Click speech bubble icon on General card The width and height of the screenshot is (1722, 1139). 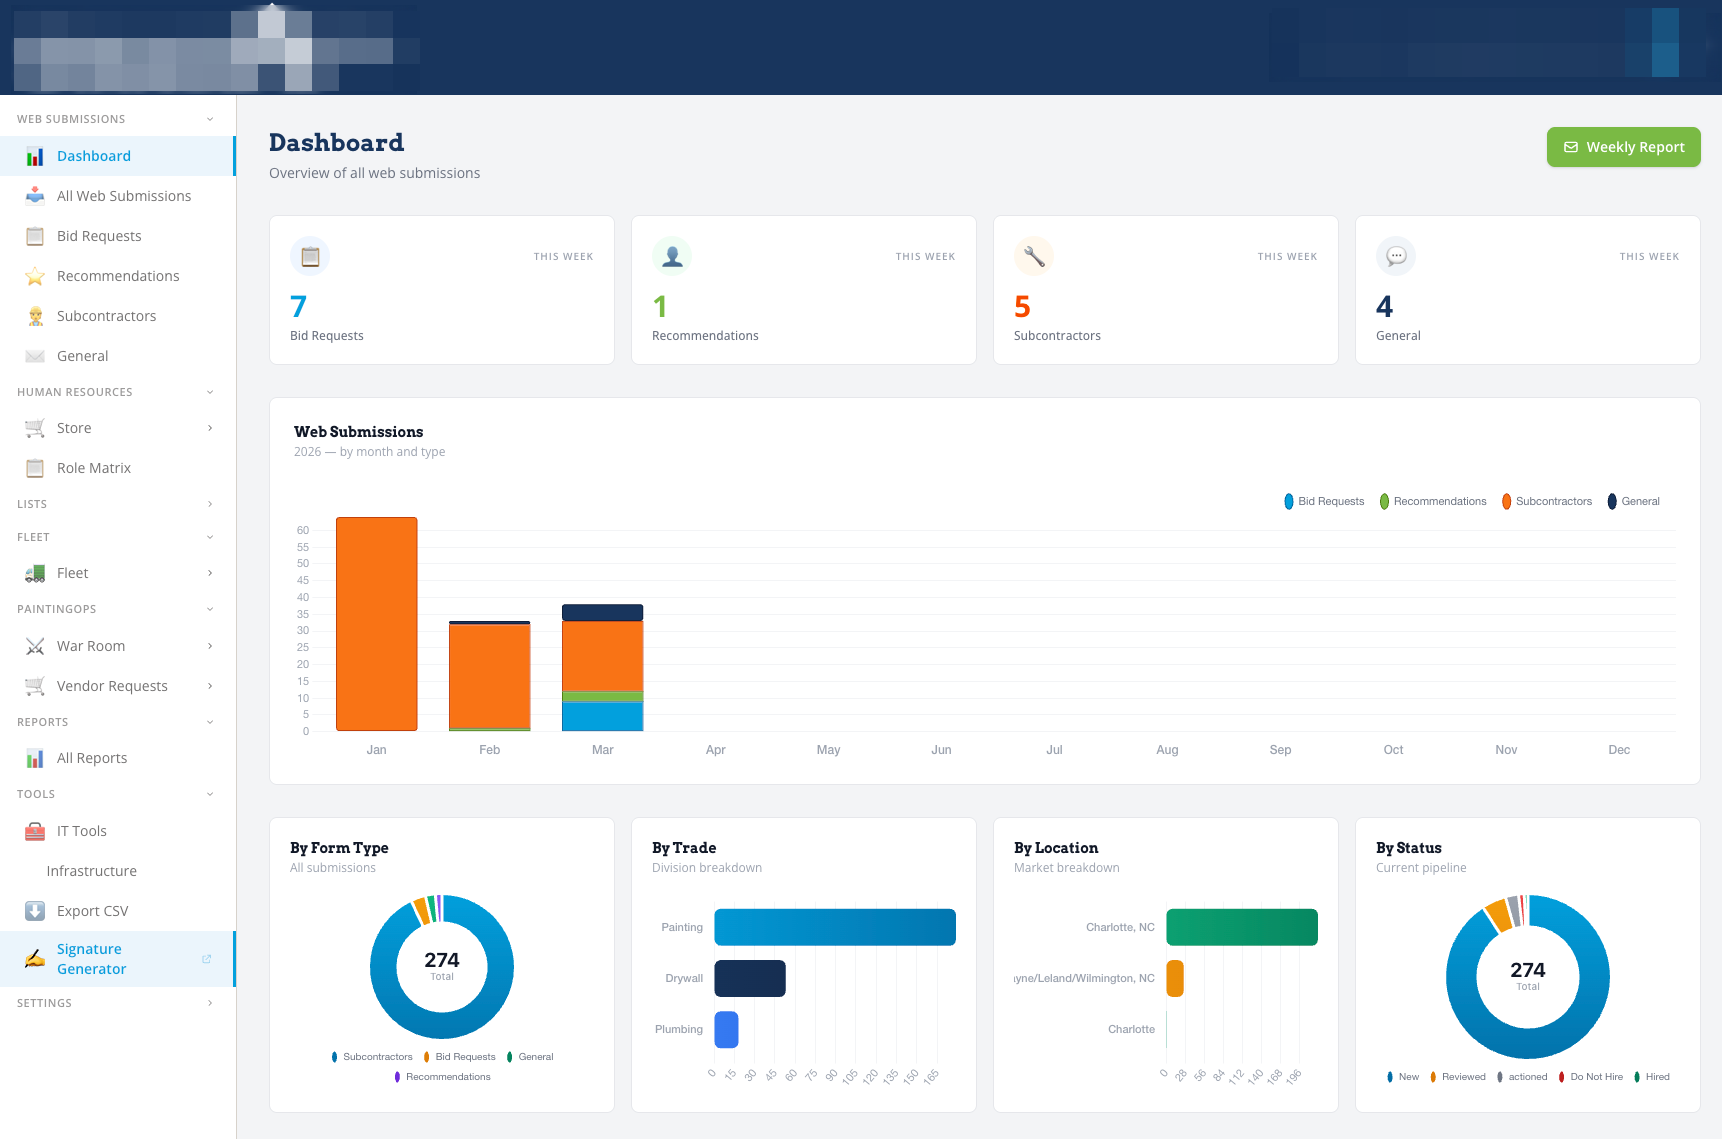pyautogui.click(x=1396, y=256)
